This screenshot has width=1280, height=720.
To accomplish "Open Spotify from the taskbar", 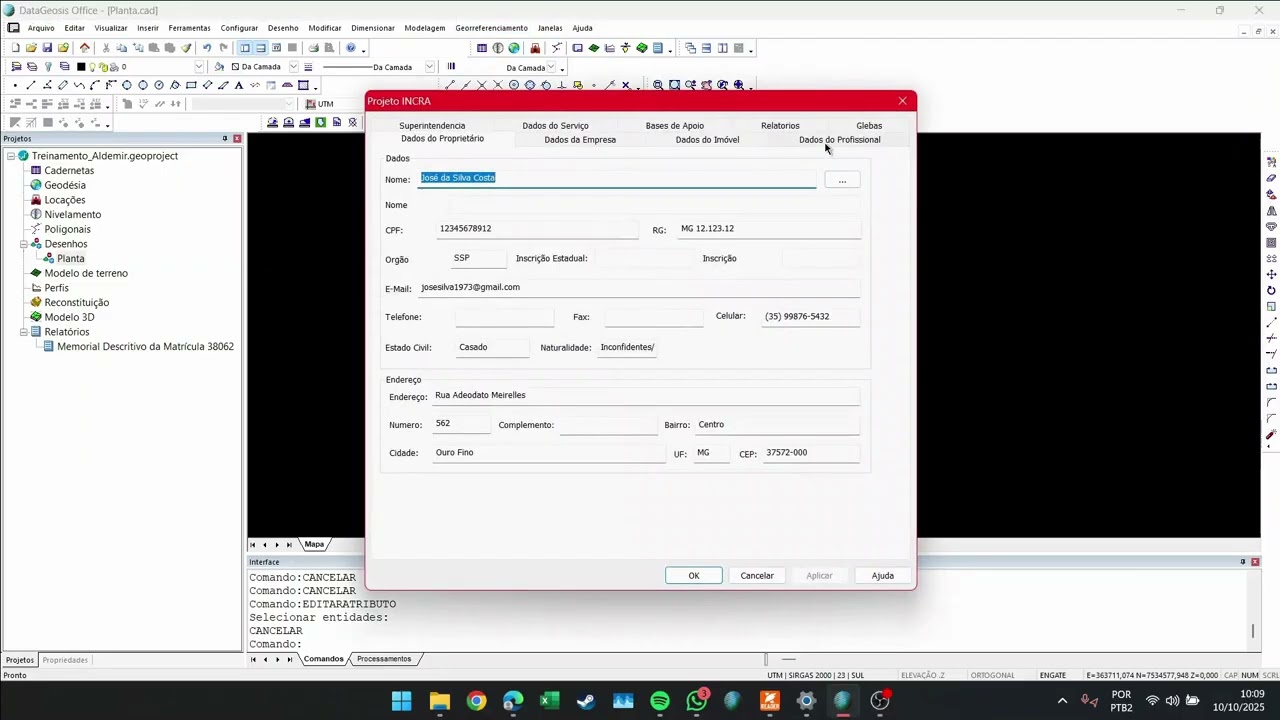I will click(x=660, y=701).
